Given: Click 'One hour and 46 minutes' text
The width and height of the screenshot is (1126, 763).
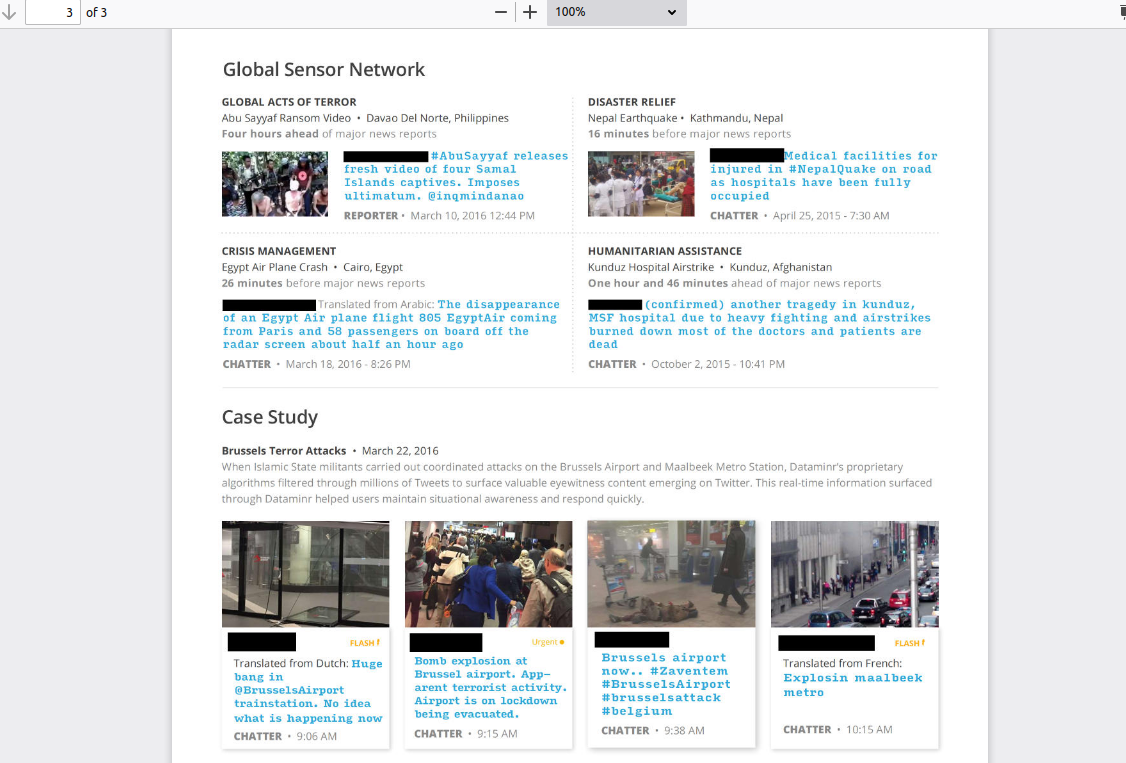Looking at the screenshot, I should pos(658,283).
